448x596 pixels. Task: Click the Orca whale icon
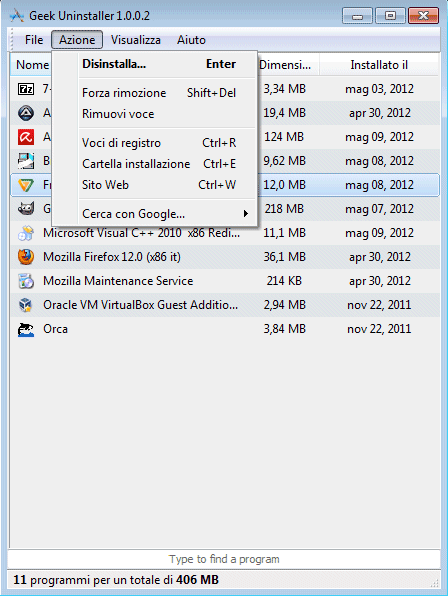click(26, 329)
